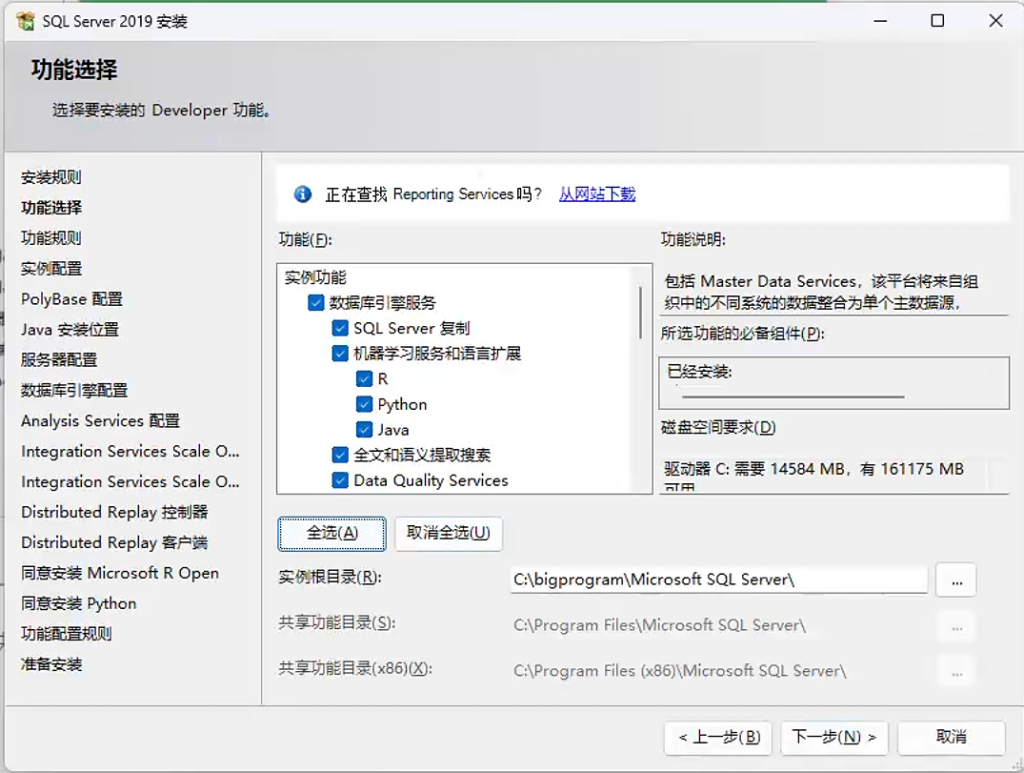Uncheck the R language checkbox
The width and height of the screenshot is (1024, 773).
pos(364,379)
